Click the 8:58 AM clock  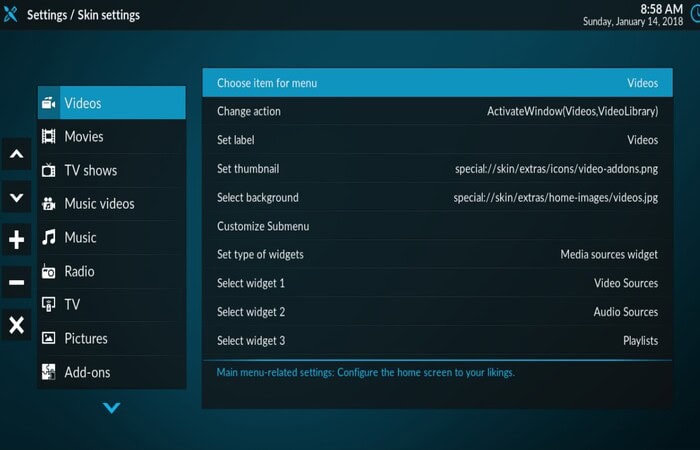661,9
